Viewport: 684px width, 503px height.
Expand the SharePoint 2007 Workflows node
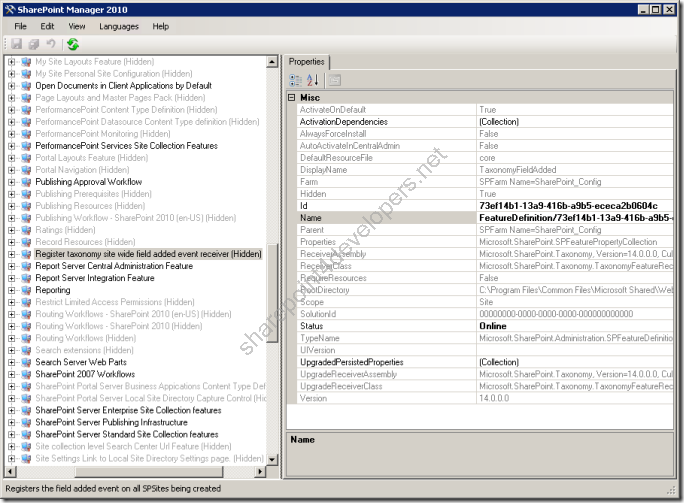coord(12,374)
